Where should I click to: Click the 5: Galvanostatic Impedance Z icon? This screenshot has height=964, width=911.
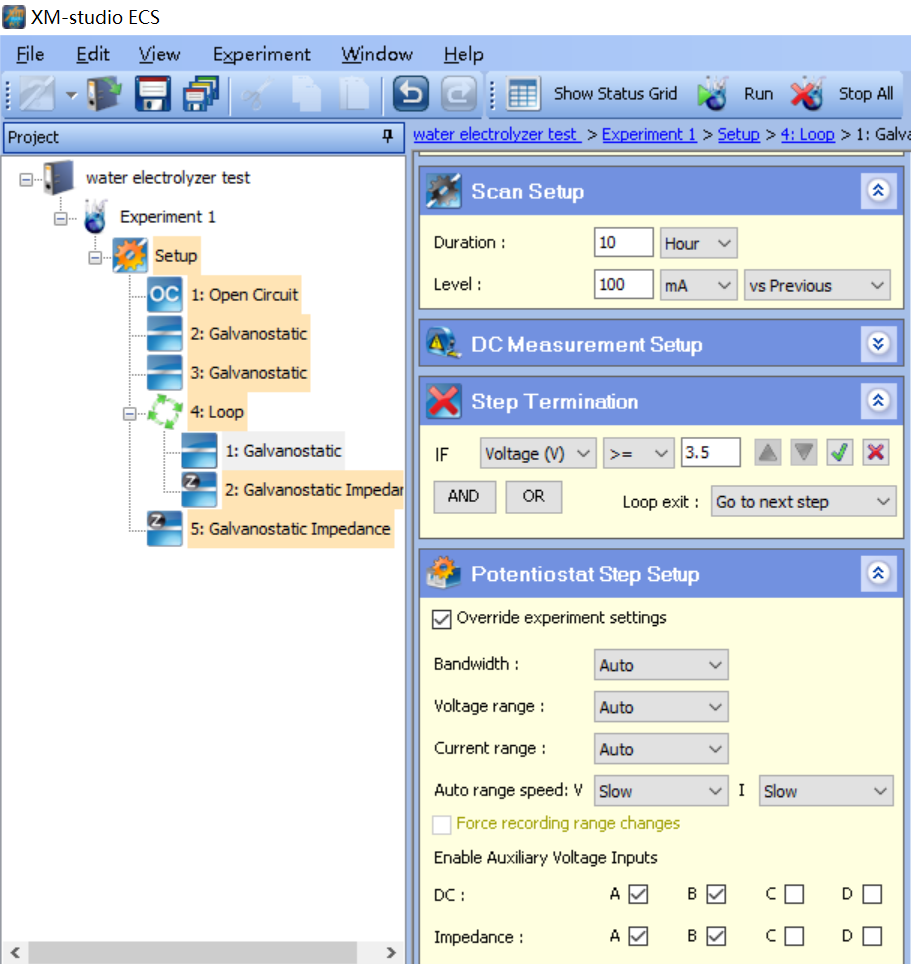click(x=165, y=529)
